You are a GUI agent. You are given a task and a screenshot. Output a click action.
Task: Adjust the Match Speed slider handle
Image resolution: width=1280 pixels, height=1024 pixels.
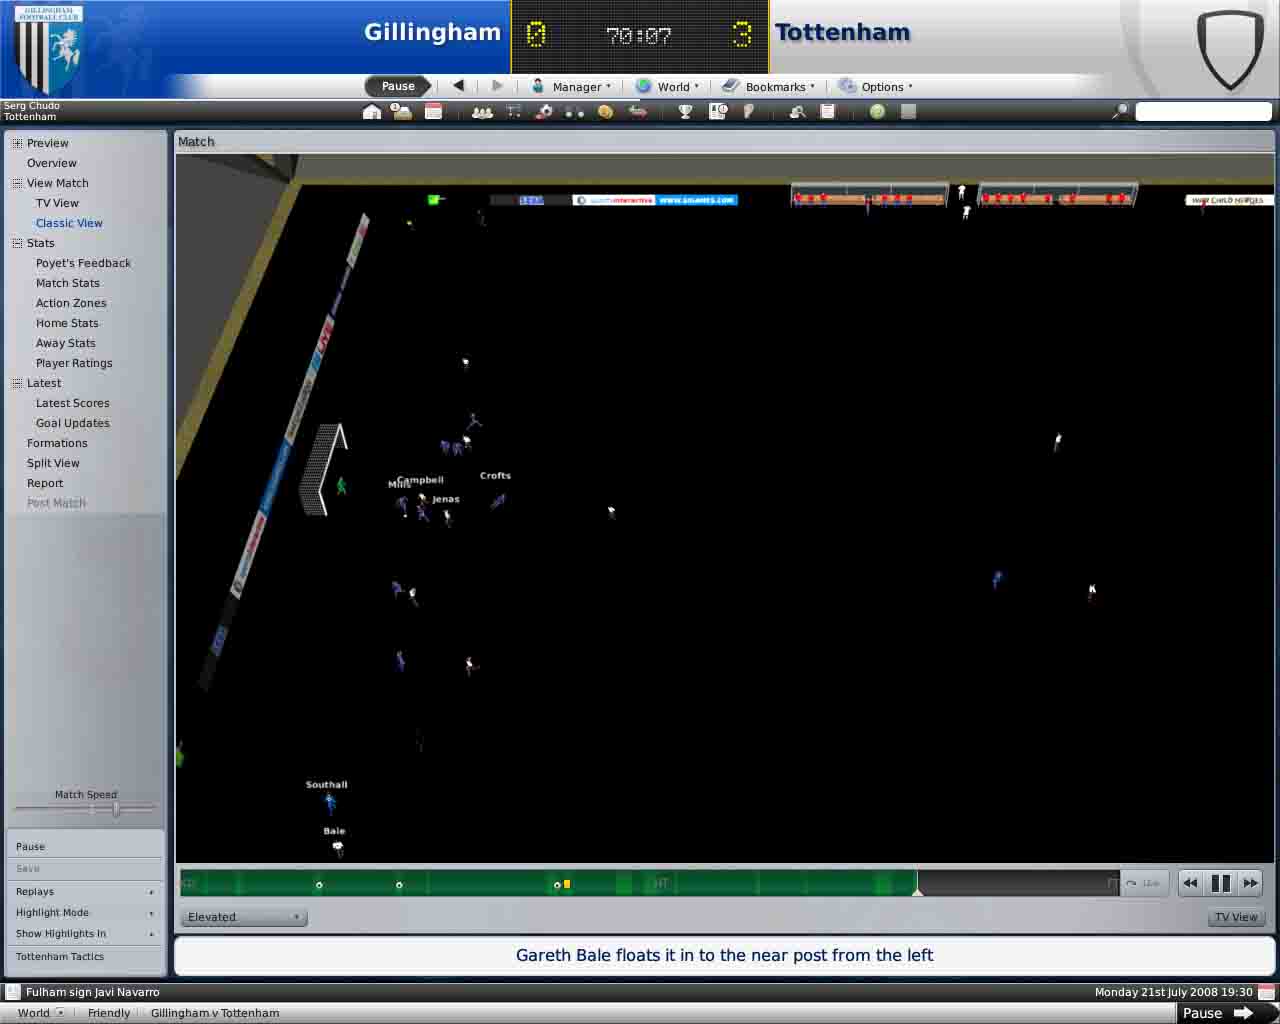click(x=116, y=809)
